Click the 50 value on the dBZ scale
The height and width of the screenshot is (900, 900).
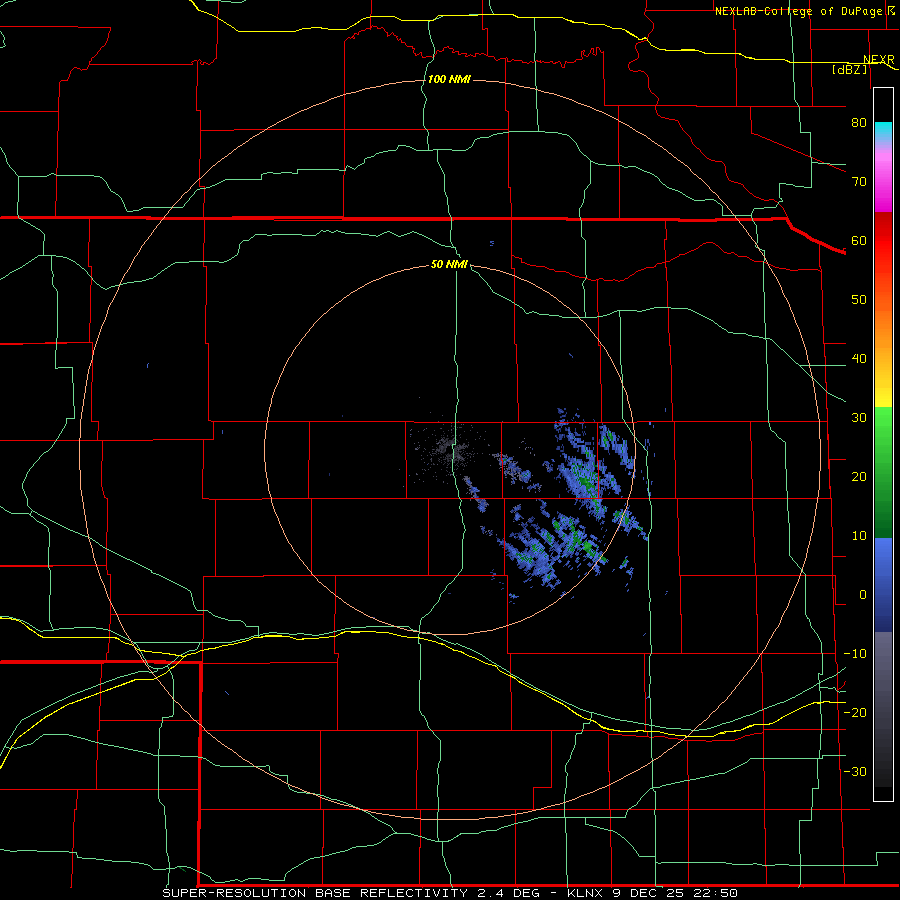pyautogui.click(x=859, y=300)
